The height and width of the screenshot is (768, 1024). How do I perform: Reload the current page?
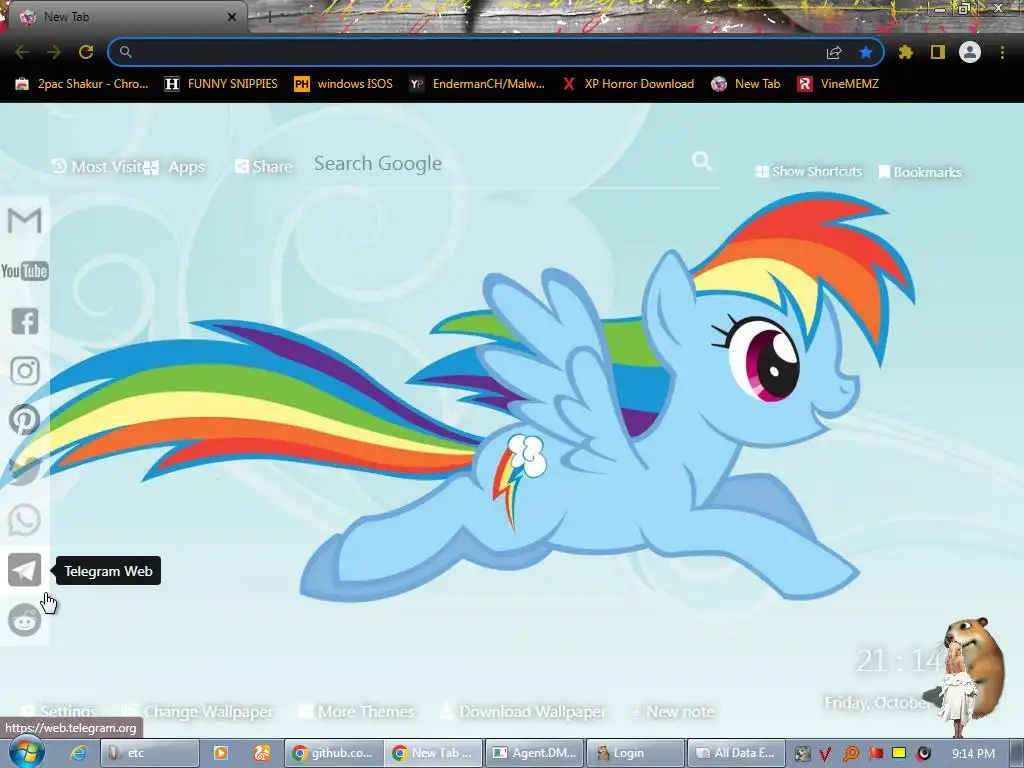(x=86, y=52)
